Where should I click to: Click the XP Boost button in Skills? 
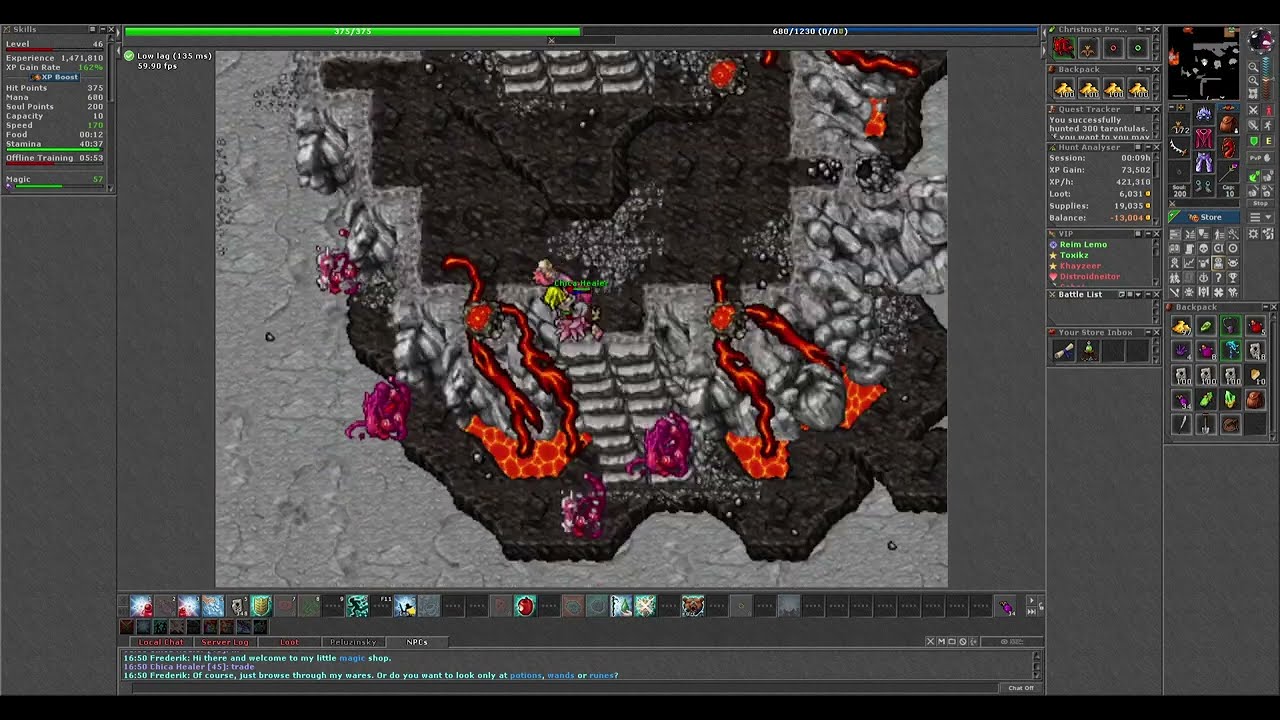coord(55,77)
